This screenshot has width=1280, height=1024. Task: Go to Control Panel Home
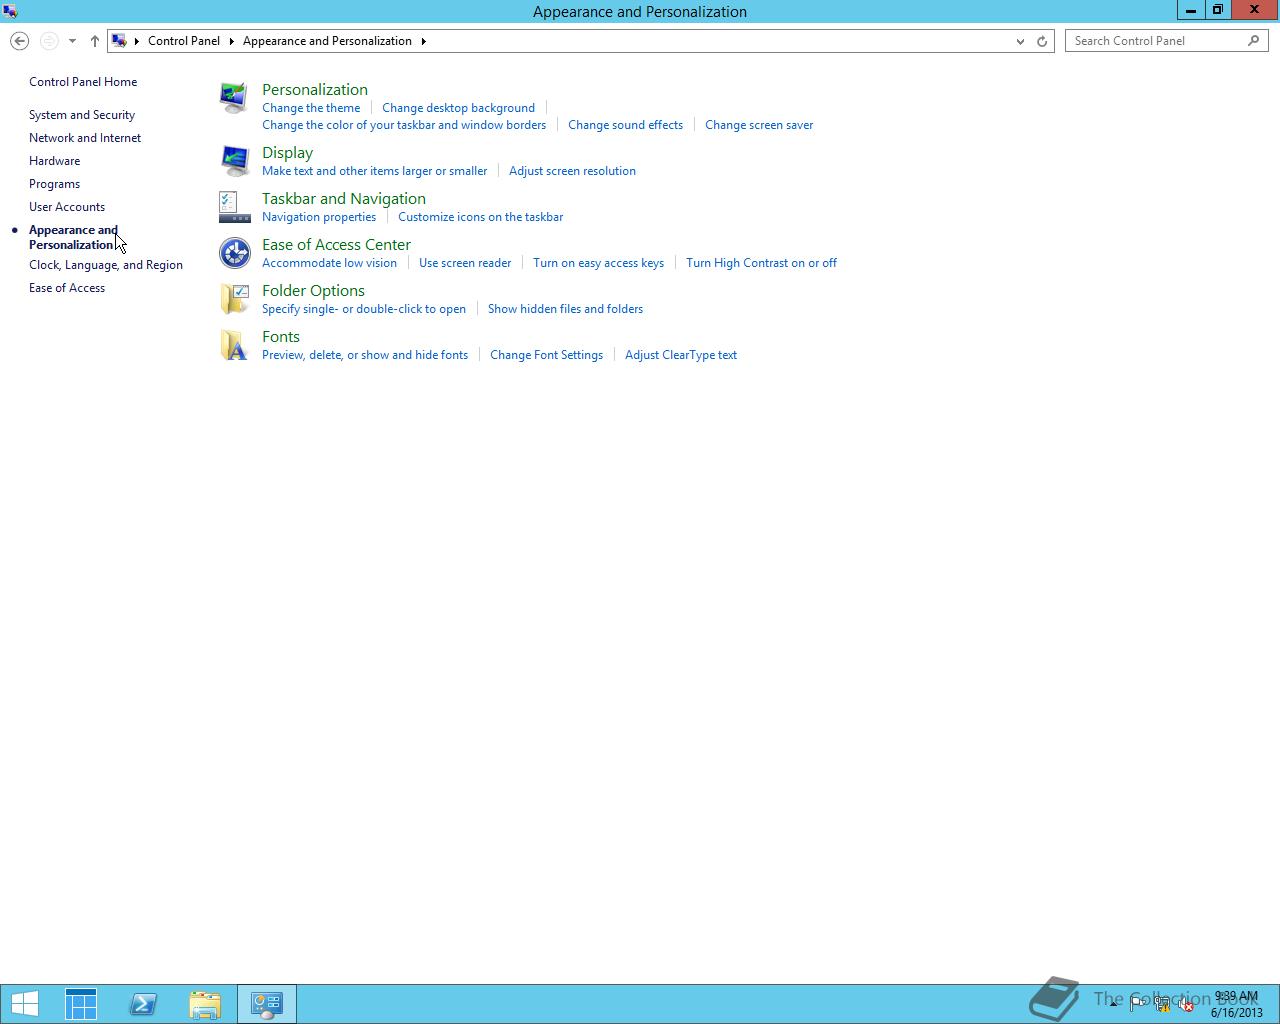point(83,82)
